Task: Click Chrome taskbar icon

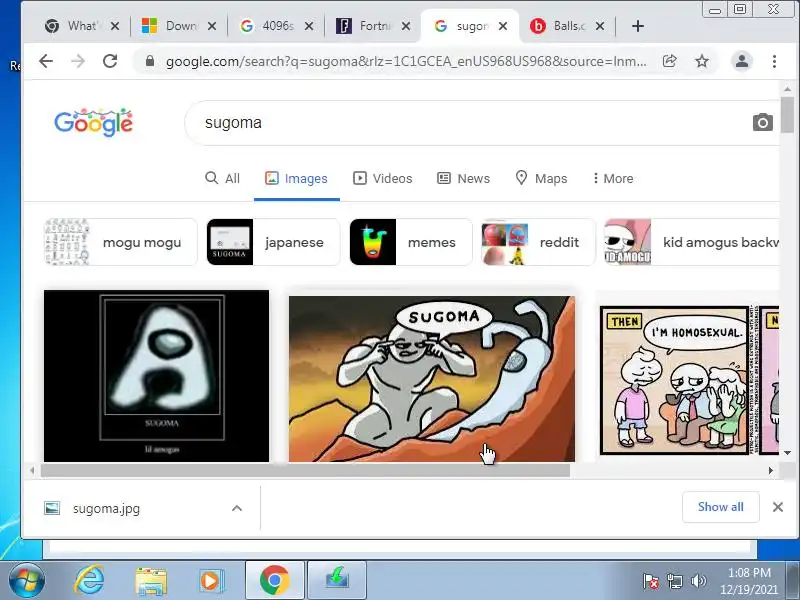Action: (274, 580)
